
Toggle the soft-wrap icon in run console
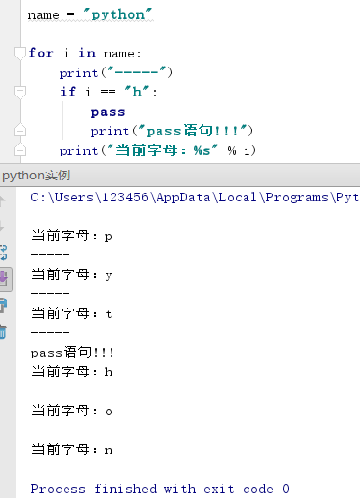4,252
